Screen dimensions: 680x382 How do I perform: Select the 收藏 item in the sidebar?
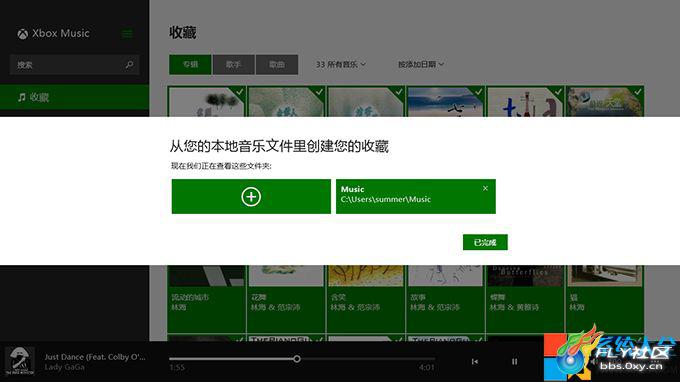click(x=74, y=97)
